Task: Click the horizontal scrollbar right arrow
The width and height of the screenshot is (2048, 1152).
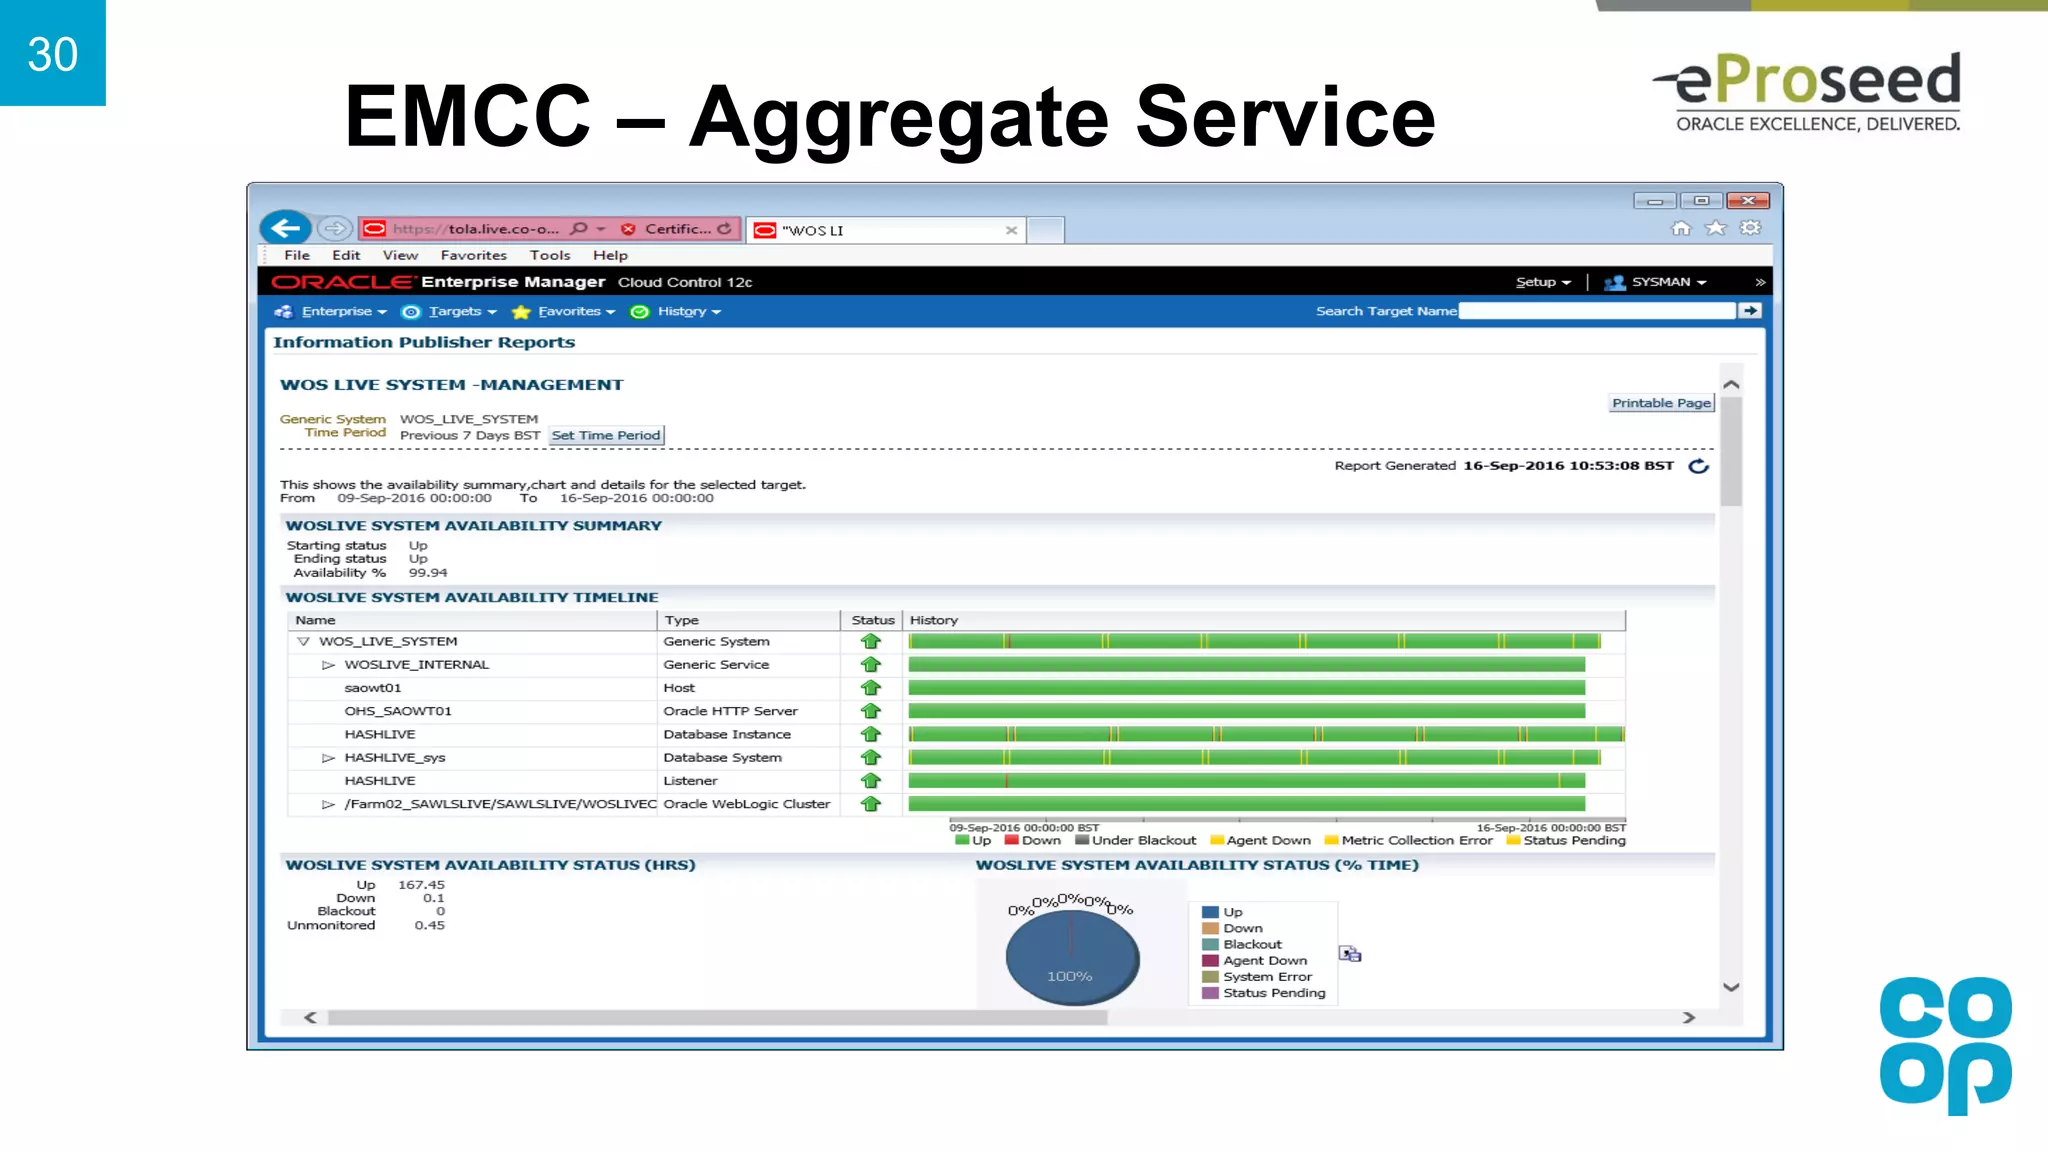Action: click(x=1689, y=1017)
